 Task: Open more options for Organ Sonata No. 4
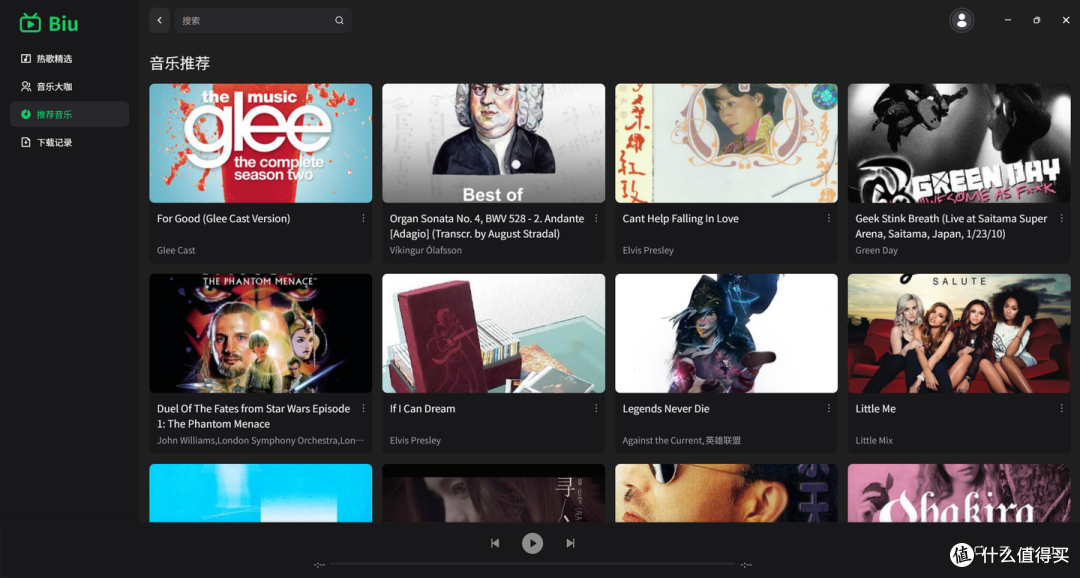click(x=596, y=218)
